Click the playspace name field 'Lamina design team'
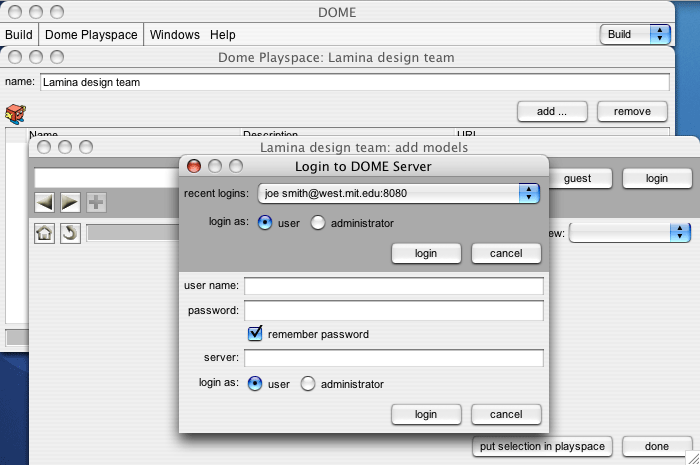 [x=355, y=82]
